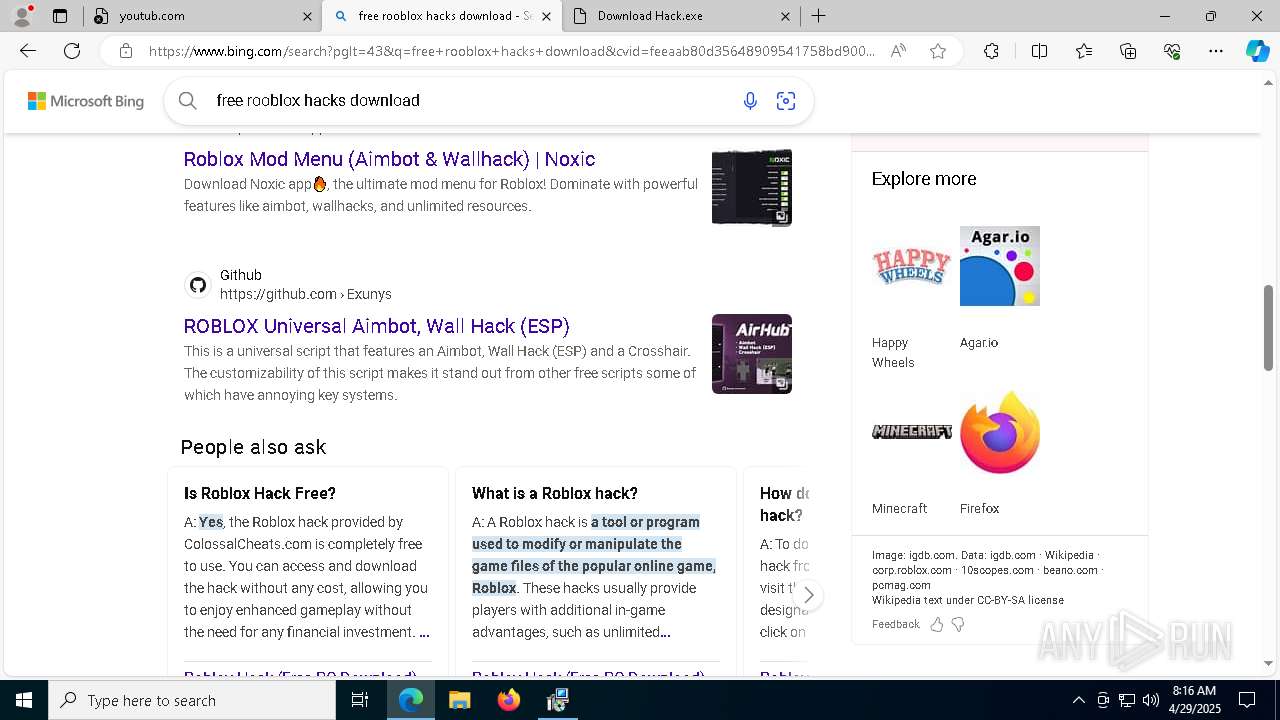Open the Windows Start menu
This screenshot has height=720, width=1280.
(x=24, y=700)
